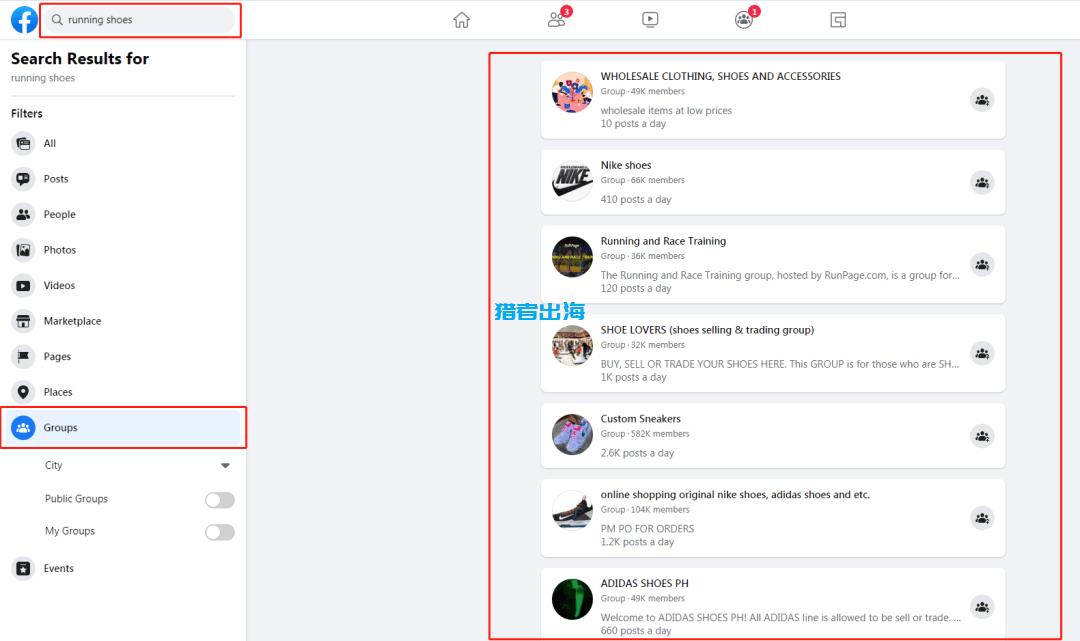Click 'wholesale items at low prices' description
This screenshot has width=1080, height=641.
pos(666,110)
